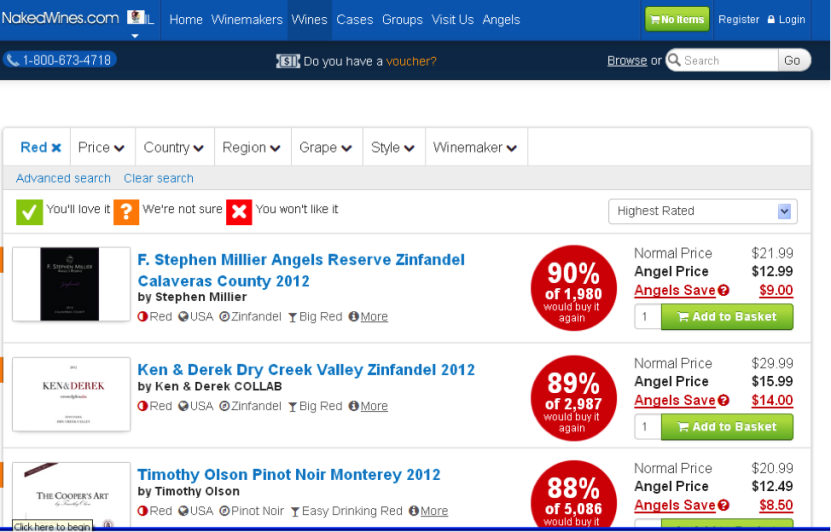The height and width of the screenshot is (532, 831).
Task: Open the Price filter dropdown
Action: (101, 147)
